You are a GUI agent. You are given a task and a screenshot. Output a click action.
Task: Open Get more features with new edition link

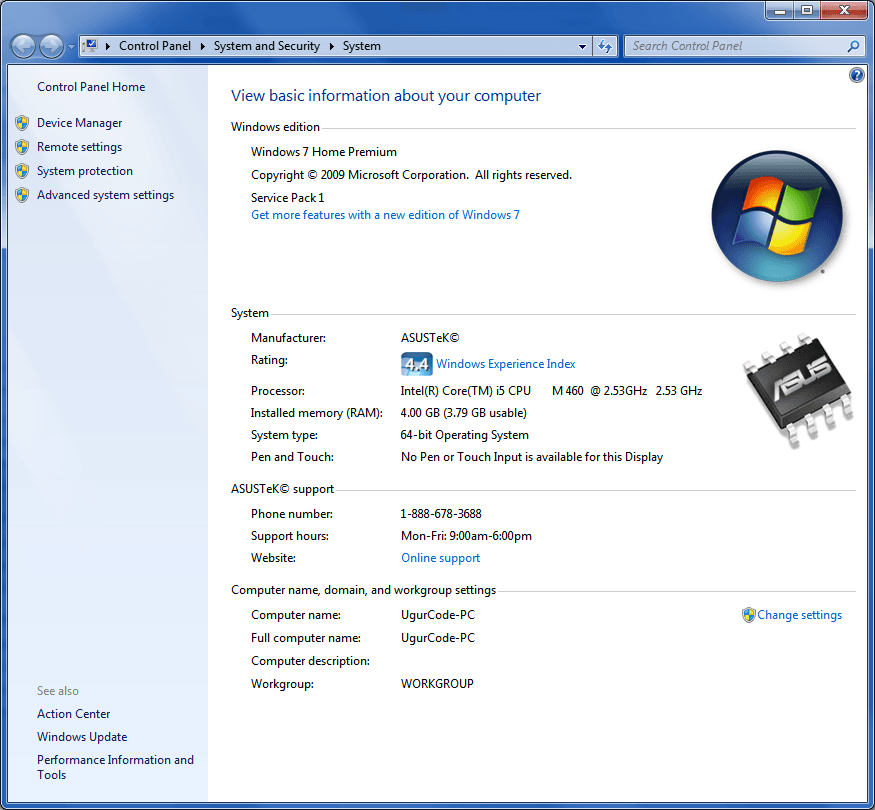click(x=385, y=215)
